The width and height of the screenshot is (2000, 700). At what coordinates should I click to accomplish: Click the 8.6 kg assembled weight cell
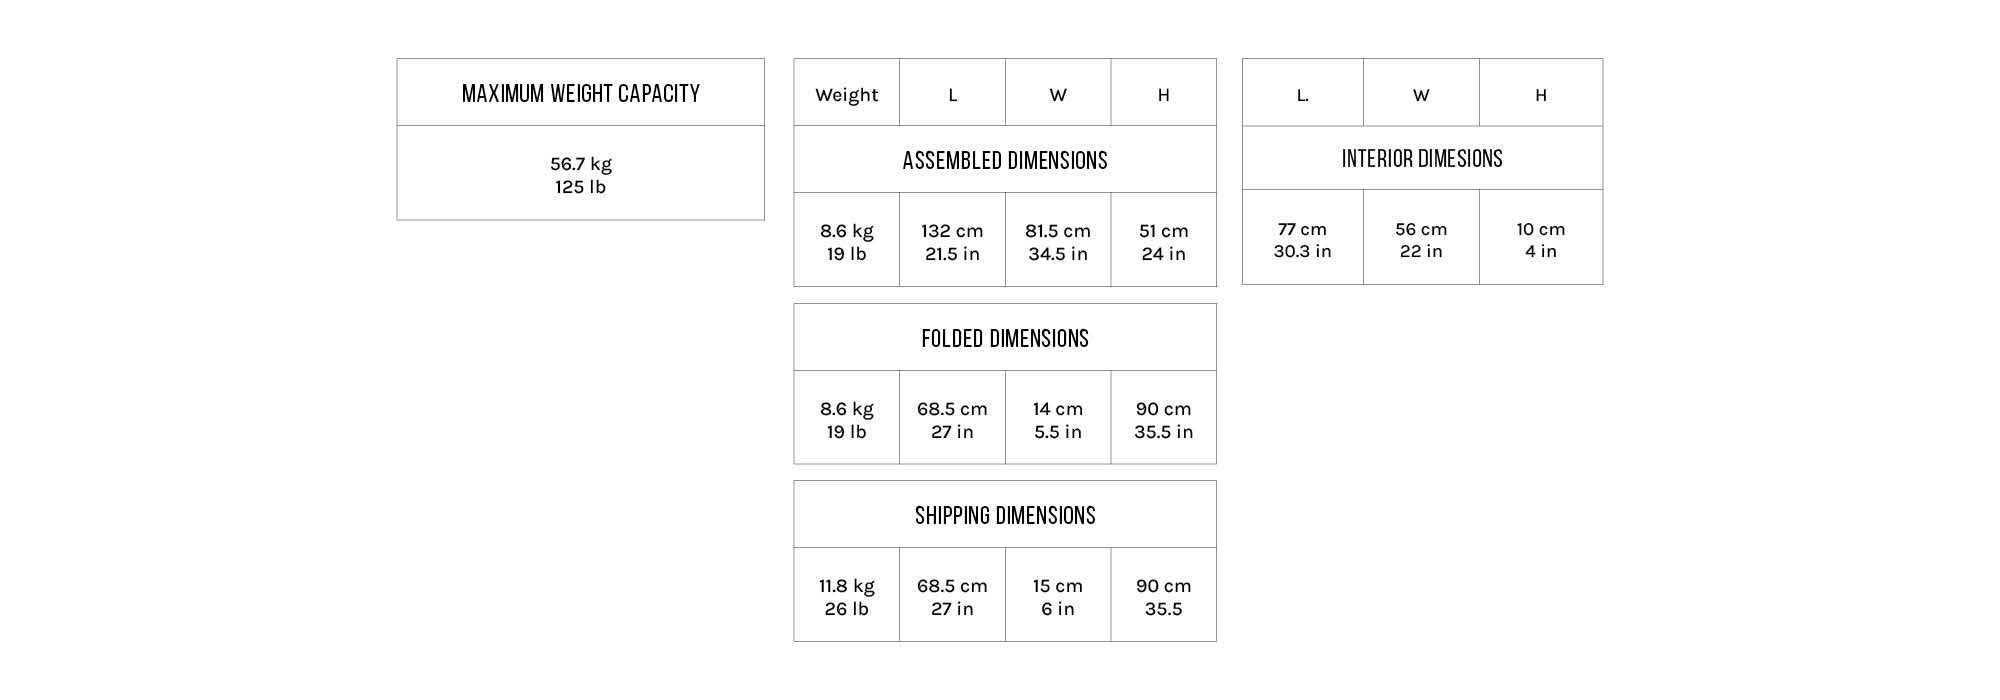point(846,242)
